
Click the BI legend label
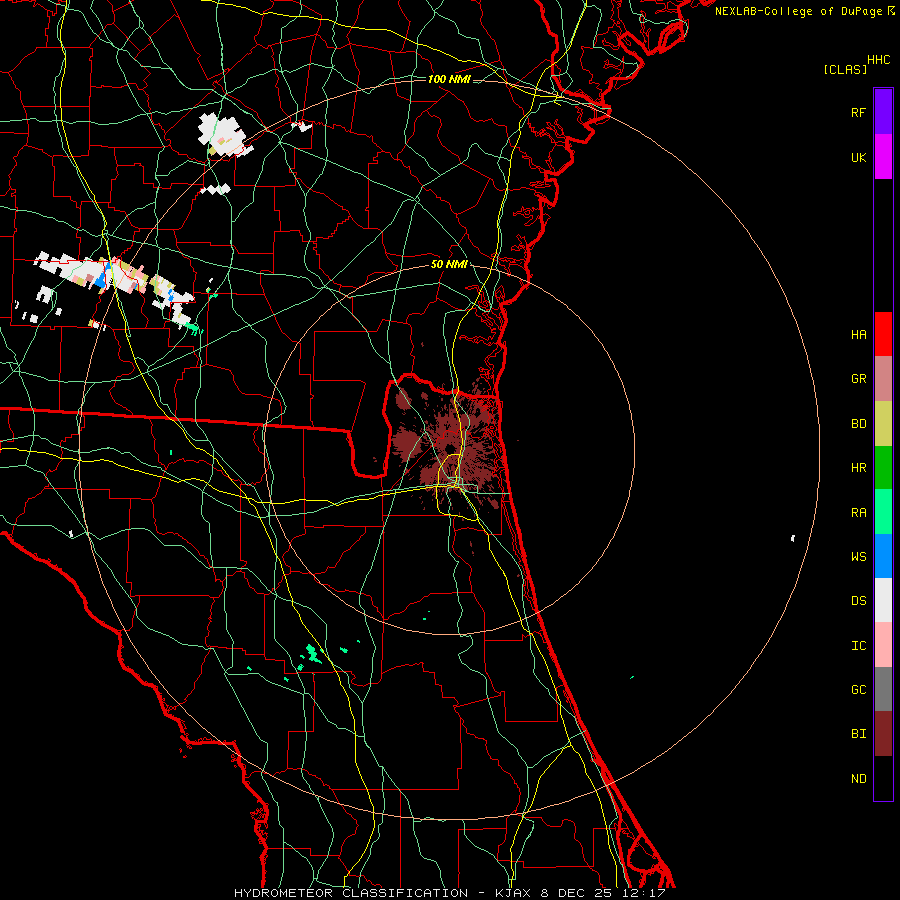(858, 734)
